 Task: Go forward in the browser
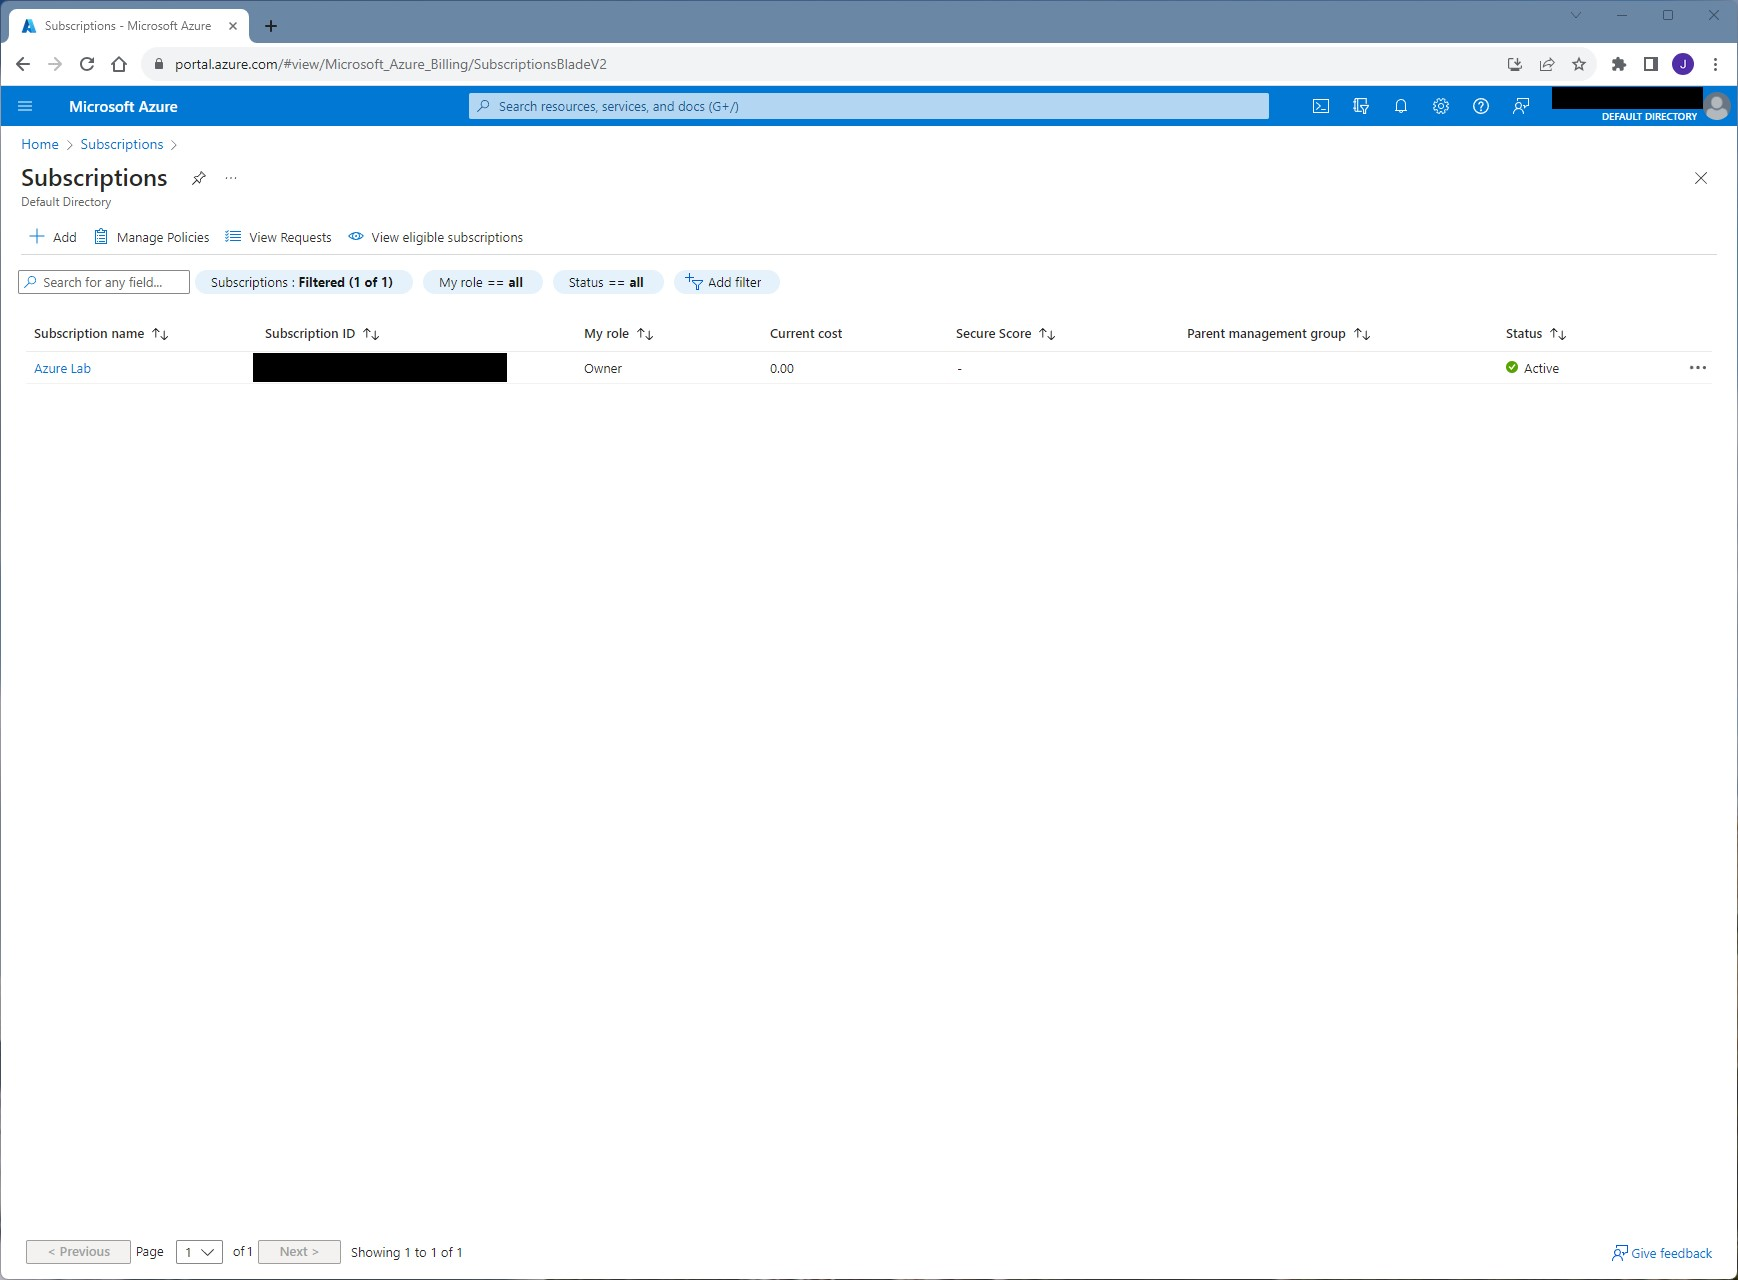55,64
